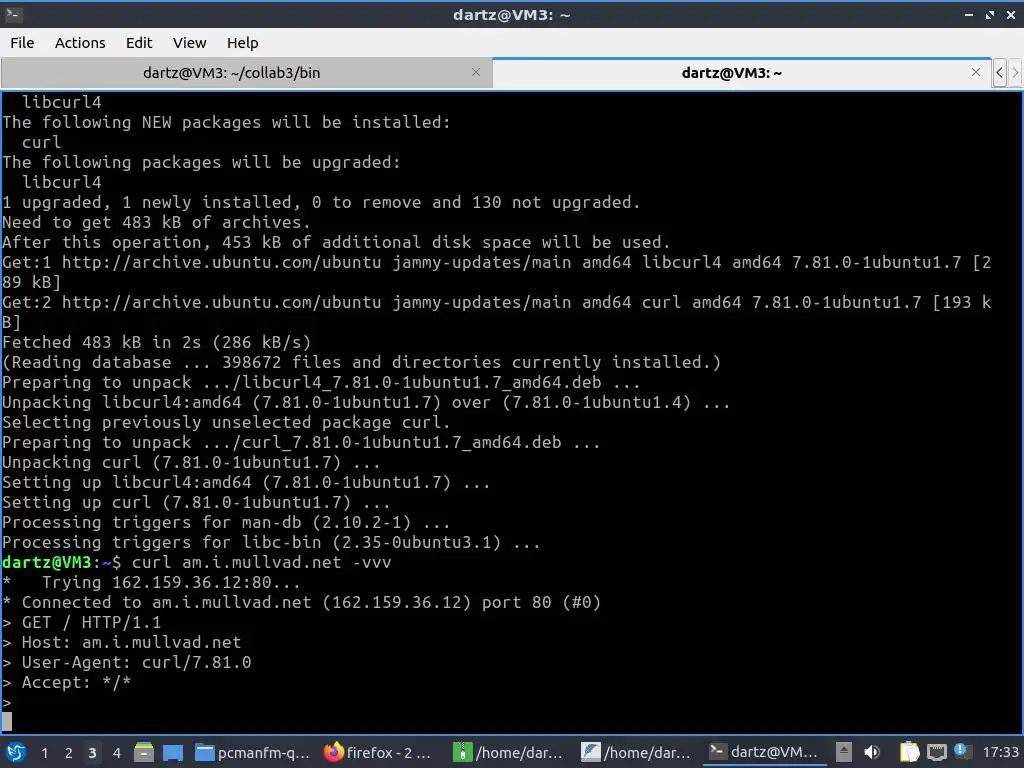Open the clipboard manager tray icon
Image resolution: width=1024 pixels, height=768 pixels.
[x=909, y=752]
